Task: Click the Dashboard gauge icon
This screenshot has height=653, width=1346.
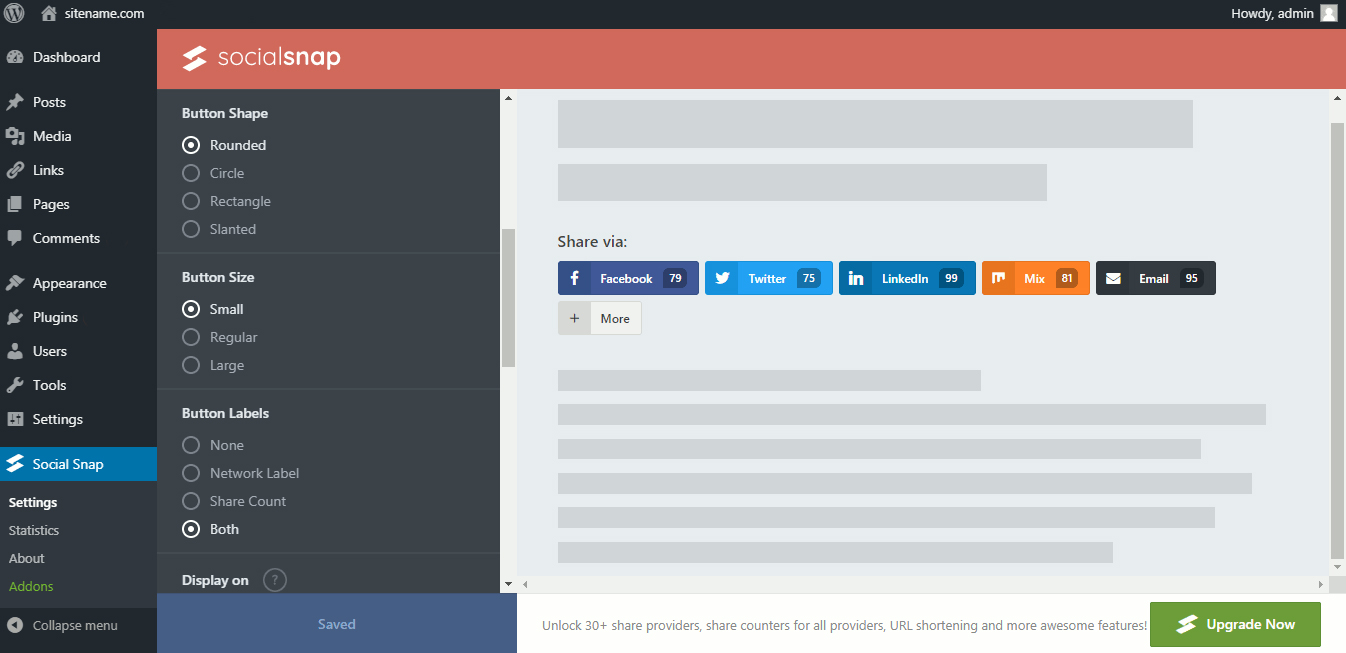Action: coord(15,57)
